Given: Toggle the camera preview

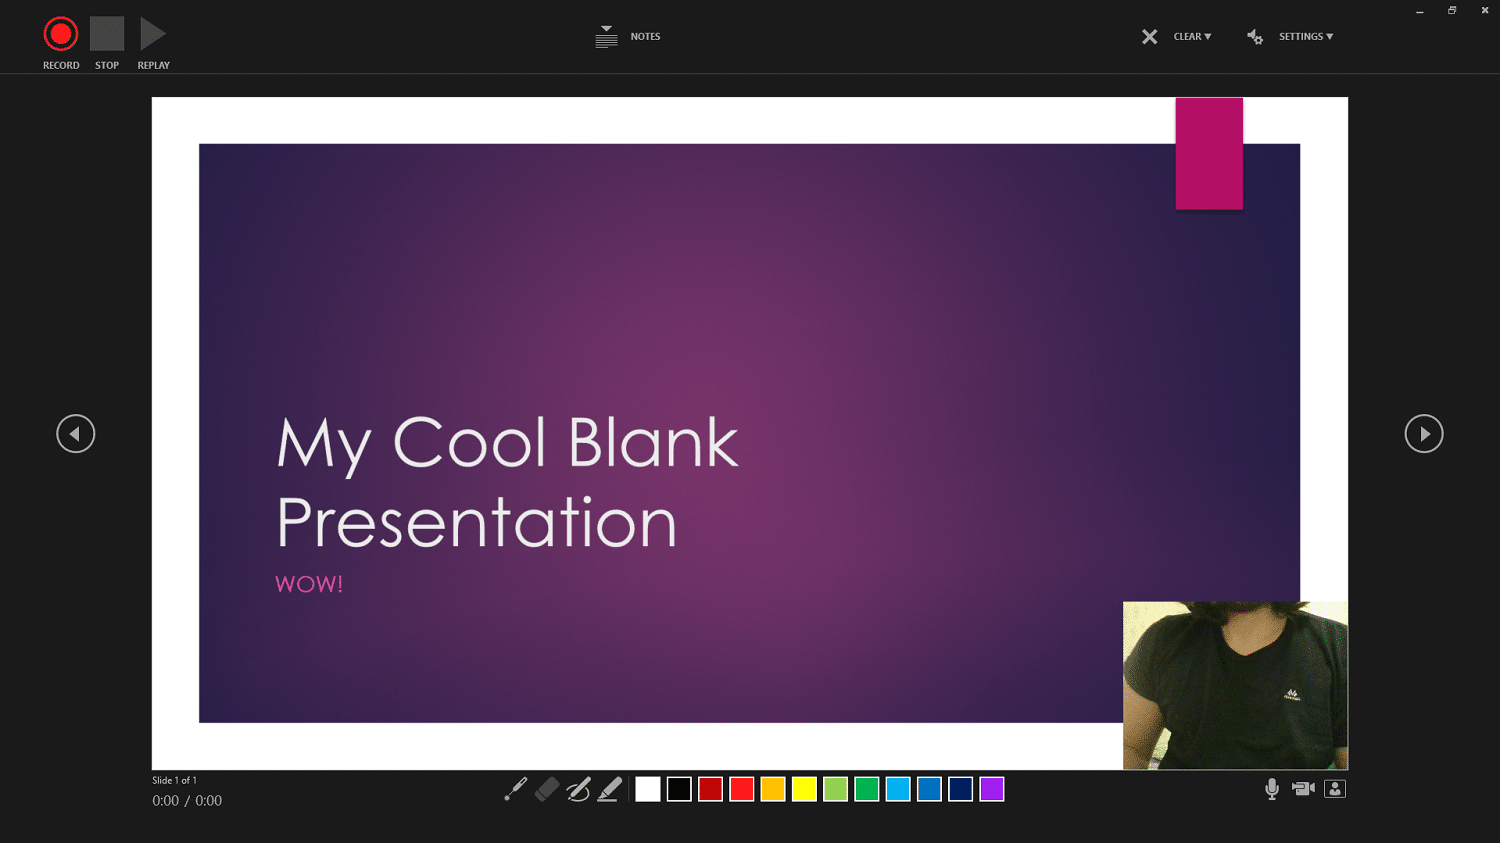Looking at the screenshot, I should pyautogui.click(x=1335, y=789).
